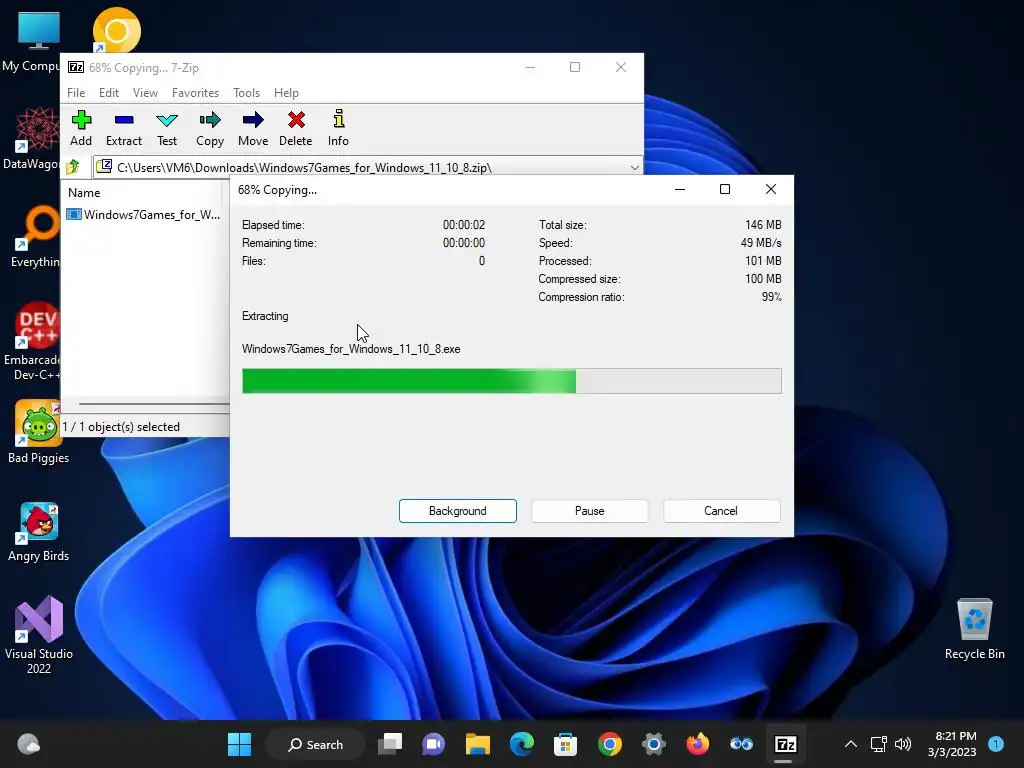This screenshot has width=1024, height=768.
Task: Click the 146 MB total size value
Action: [763, 225]
